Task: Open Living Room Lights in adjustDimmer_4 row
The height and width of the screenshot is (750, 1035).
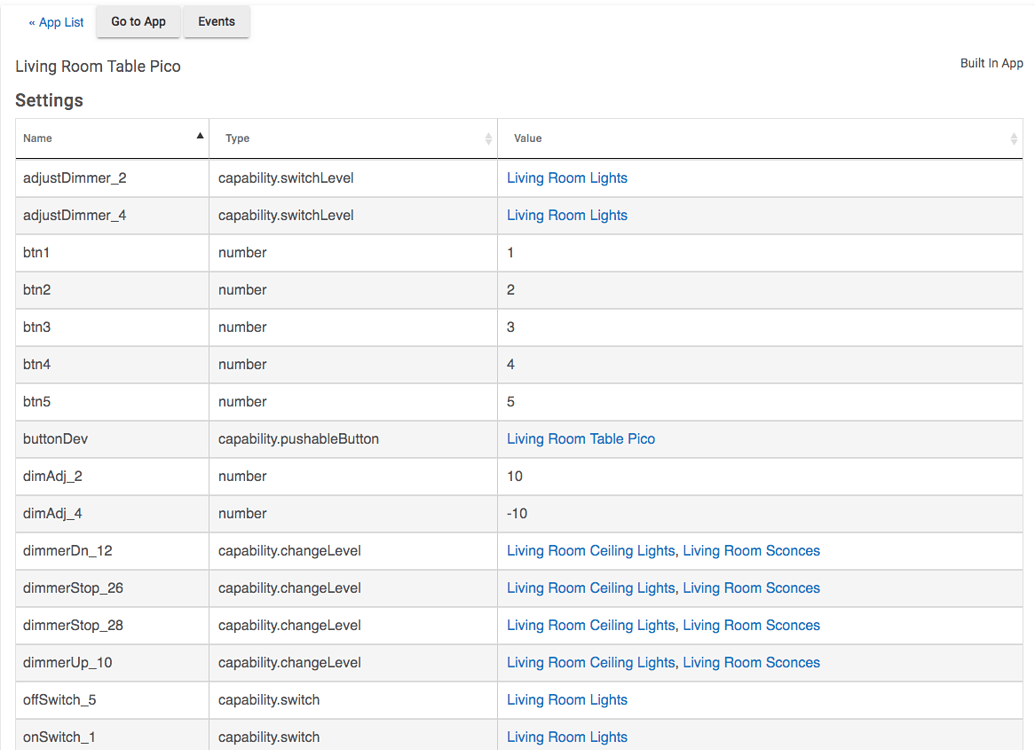Action: [567, 215]
